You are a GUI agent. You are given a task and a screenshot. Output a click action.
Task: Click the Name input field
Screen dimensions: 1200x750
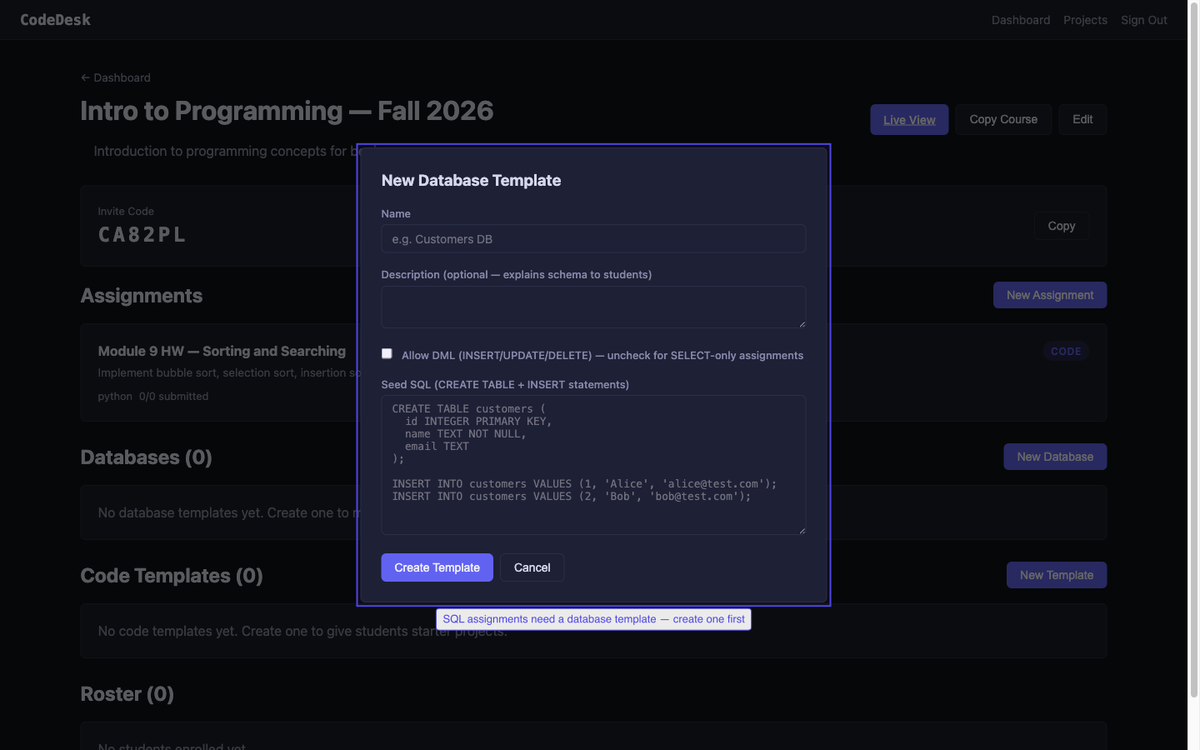pos(593,238)
